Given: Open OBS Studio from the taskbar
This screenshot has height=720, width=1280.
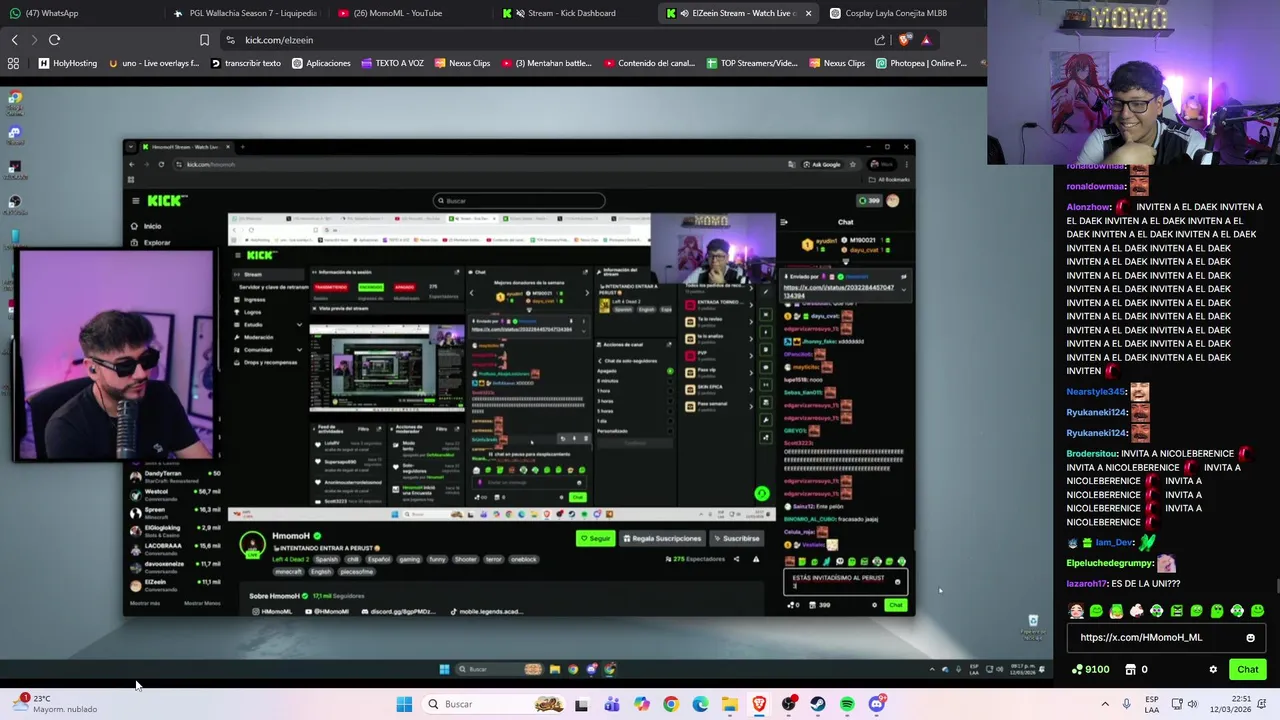Looking at the screenshot, I should click(789, 704).
